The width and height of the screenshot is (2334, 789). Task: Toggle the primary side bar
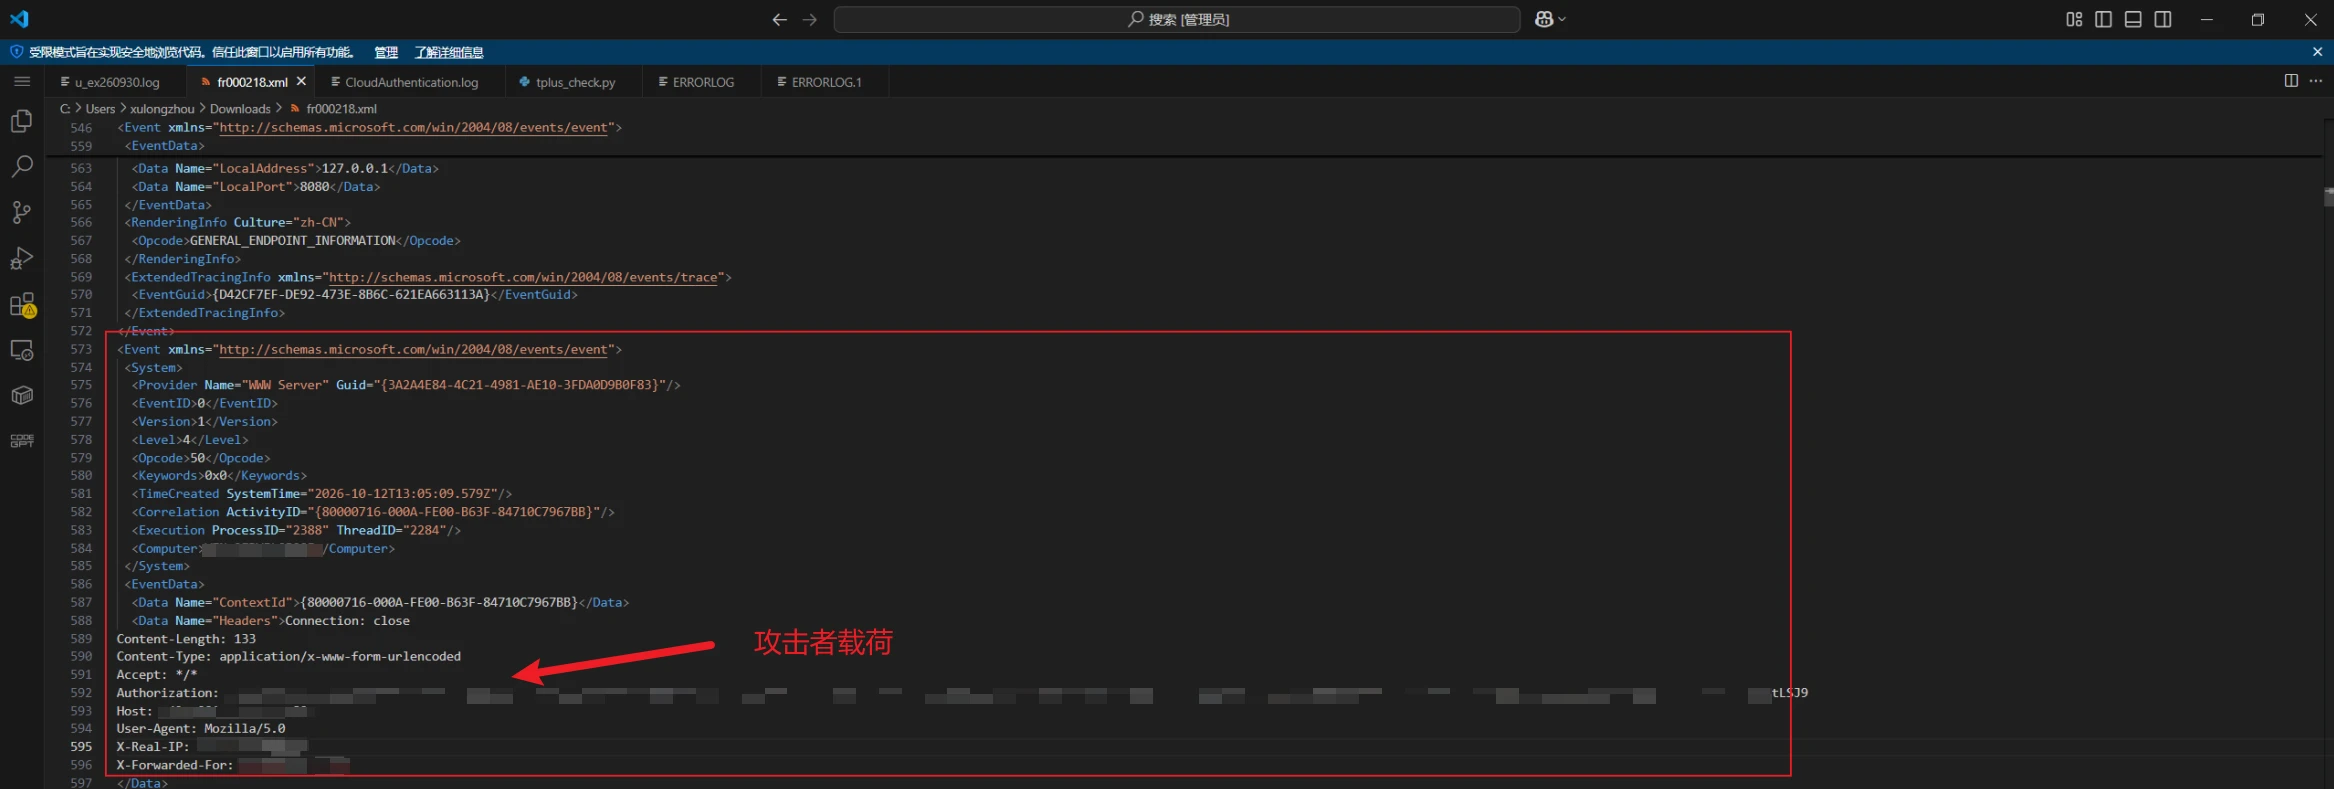tap(2103, 19)
